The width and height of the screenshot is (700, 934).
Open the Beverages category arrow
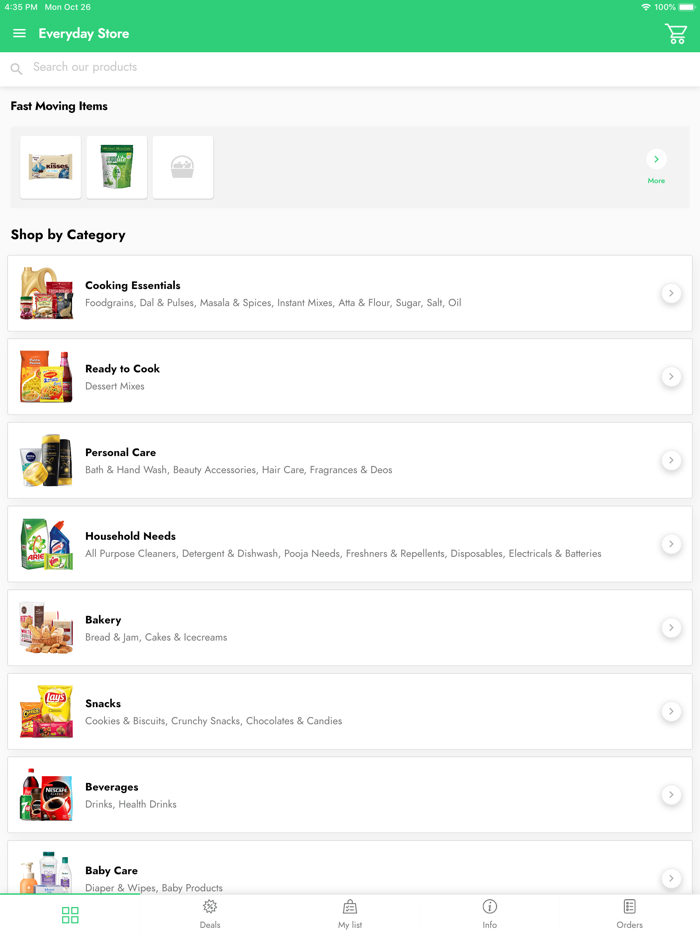pyautogui.click(x=671, y=795)
